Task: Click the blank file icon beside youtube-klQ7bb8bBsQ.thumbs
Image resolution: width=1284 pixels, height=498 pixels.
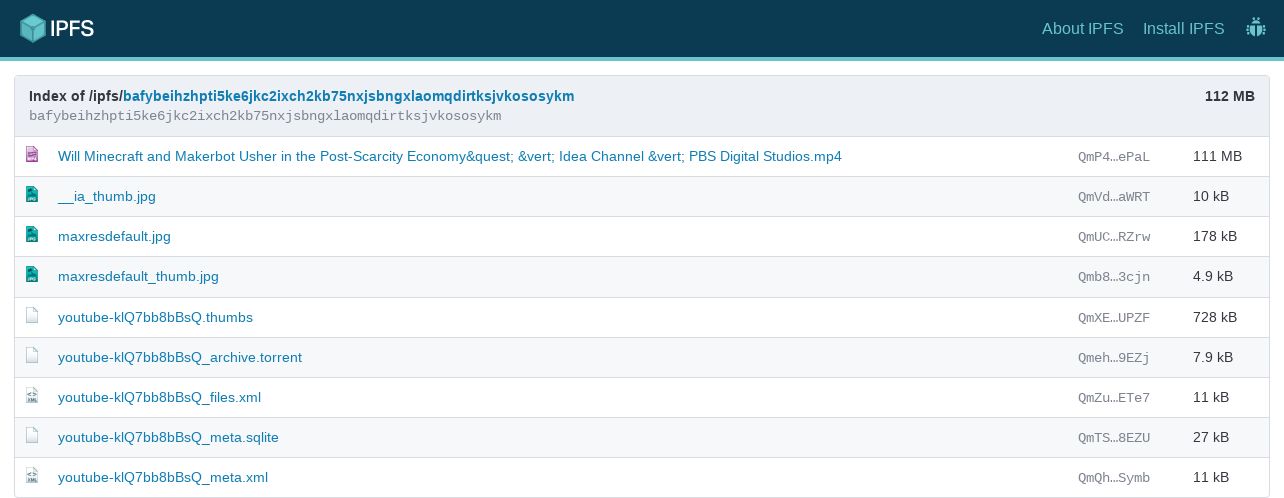Action: pos(32,315)
